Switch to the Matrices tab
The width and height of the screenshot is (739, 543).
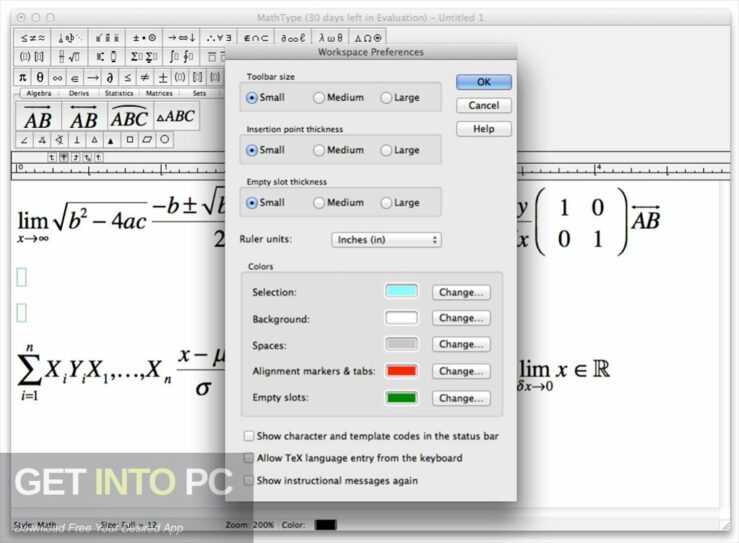pos(159,93)
